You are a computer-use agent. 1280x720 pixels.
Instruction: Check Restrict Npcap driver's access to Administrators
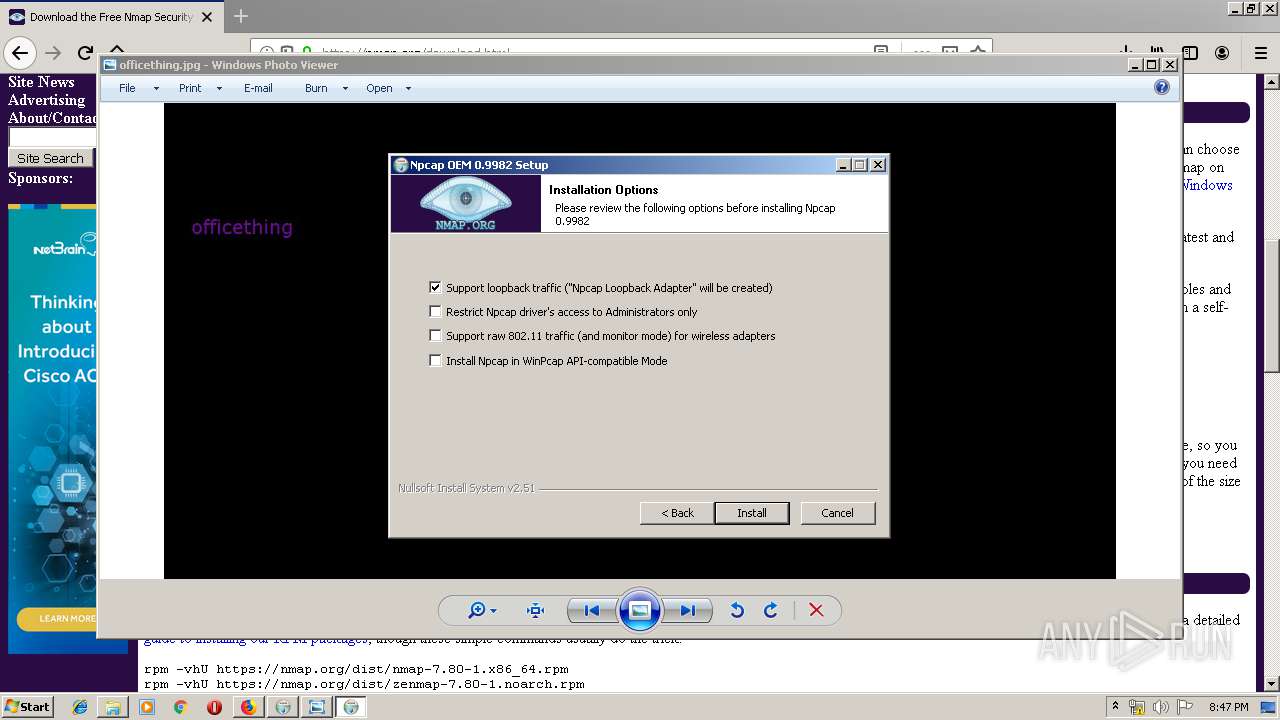coord(435,311)
